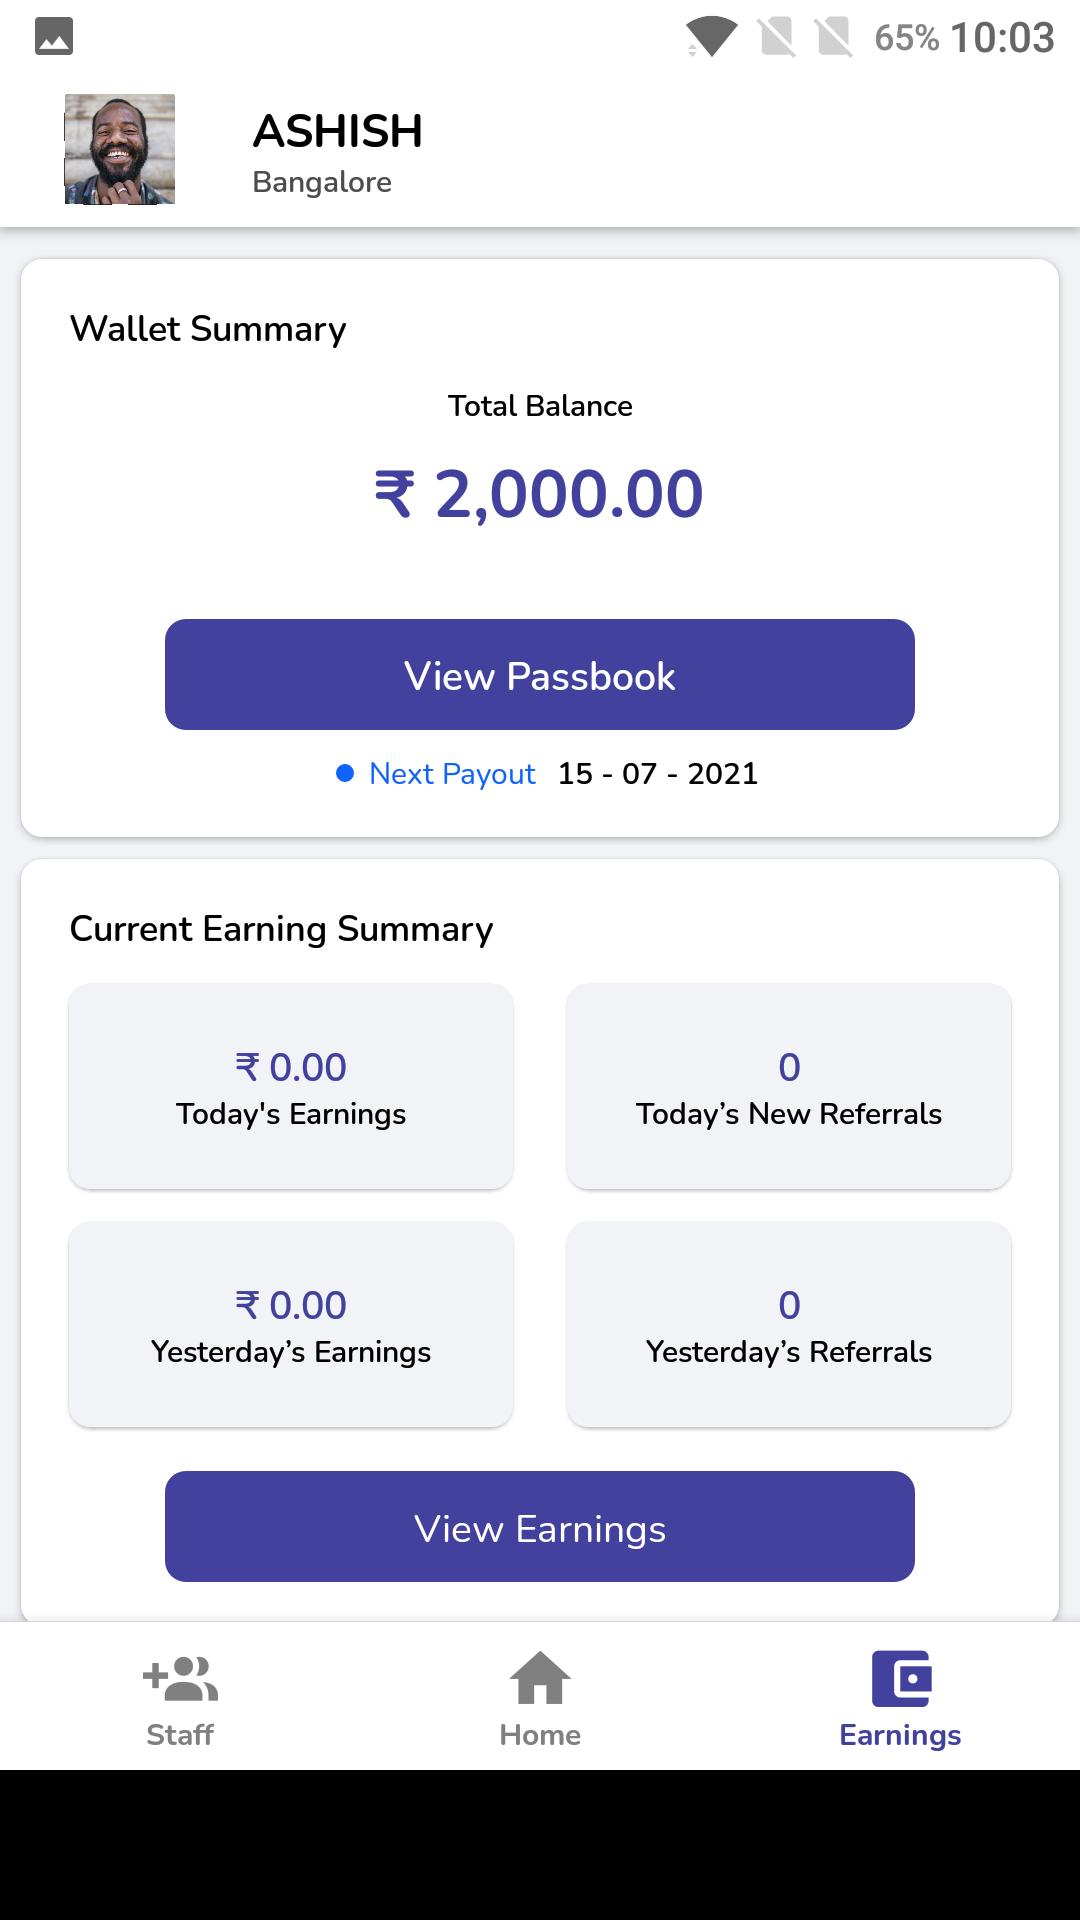Tap the Staff add-people icon
The width and height of the screenshot is (1080, 1920).
click(181, 1679)
